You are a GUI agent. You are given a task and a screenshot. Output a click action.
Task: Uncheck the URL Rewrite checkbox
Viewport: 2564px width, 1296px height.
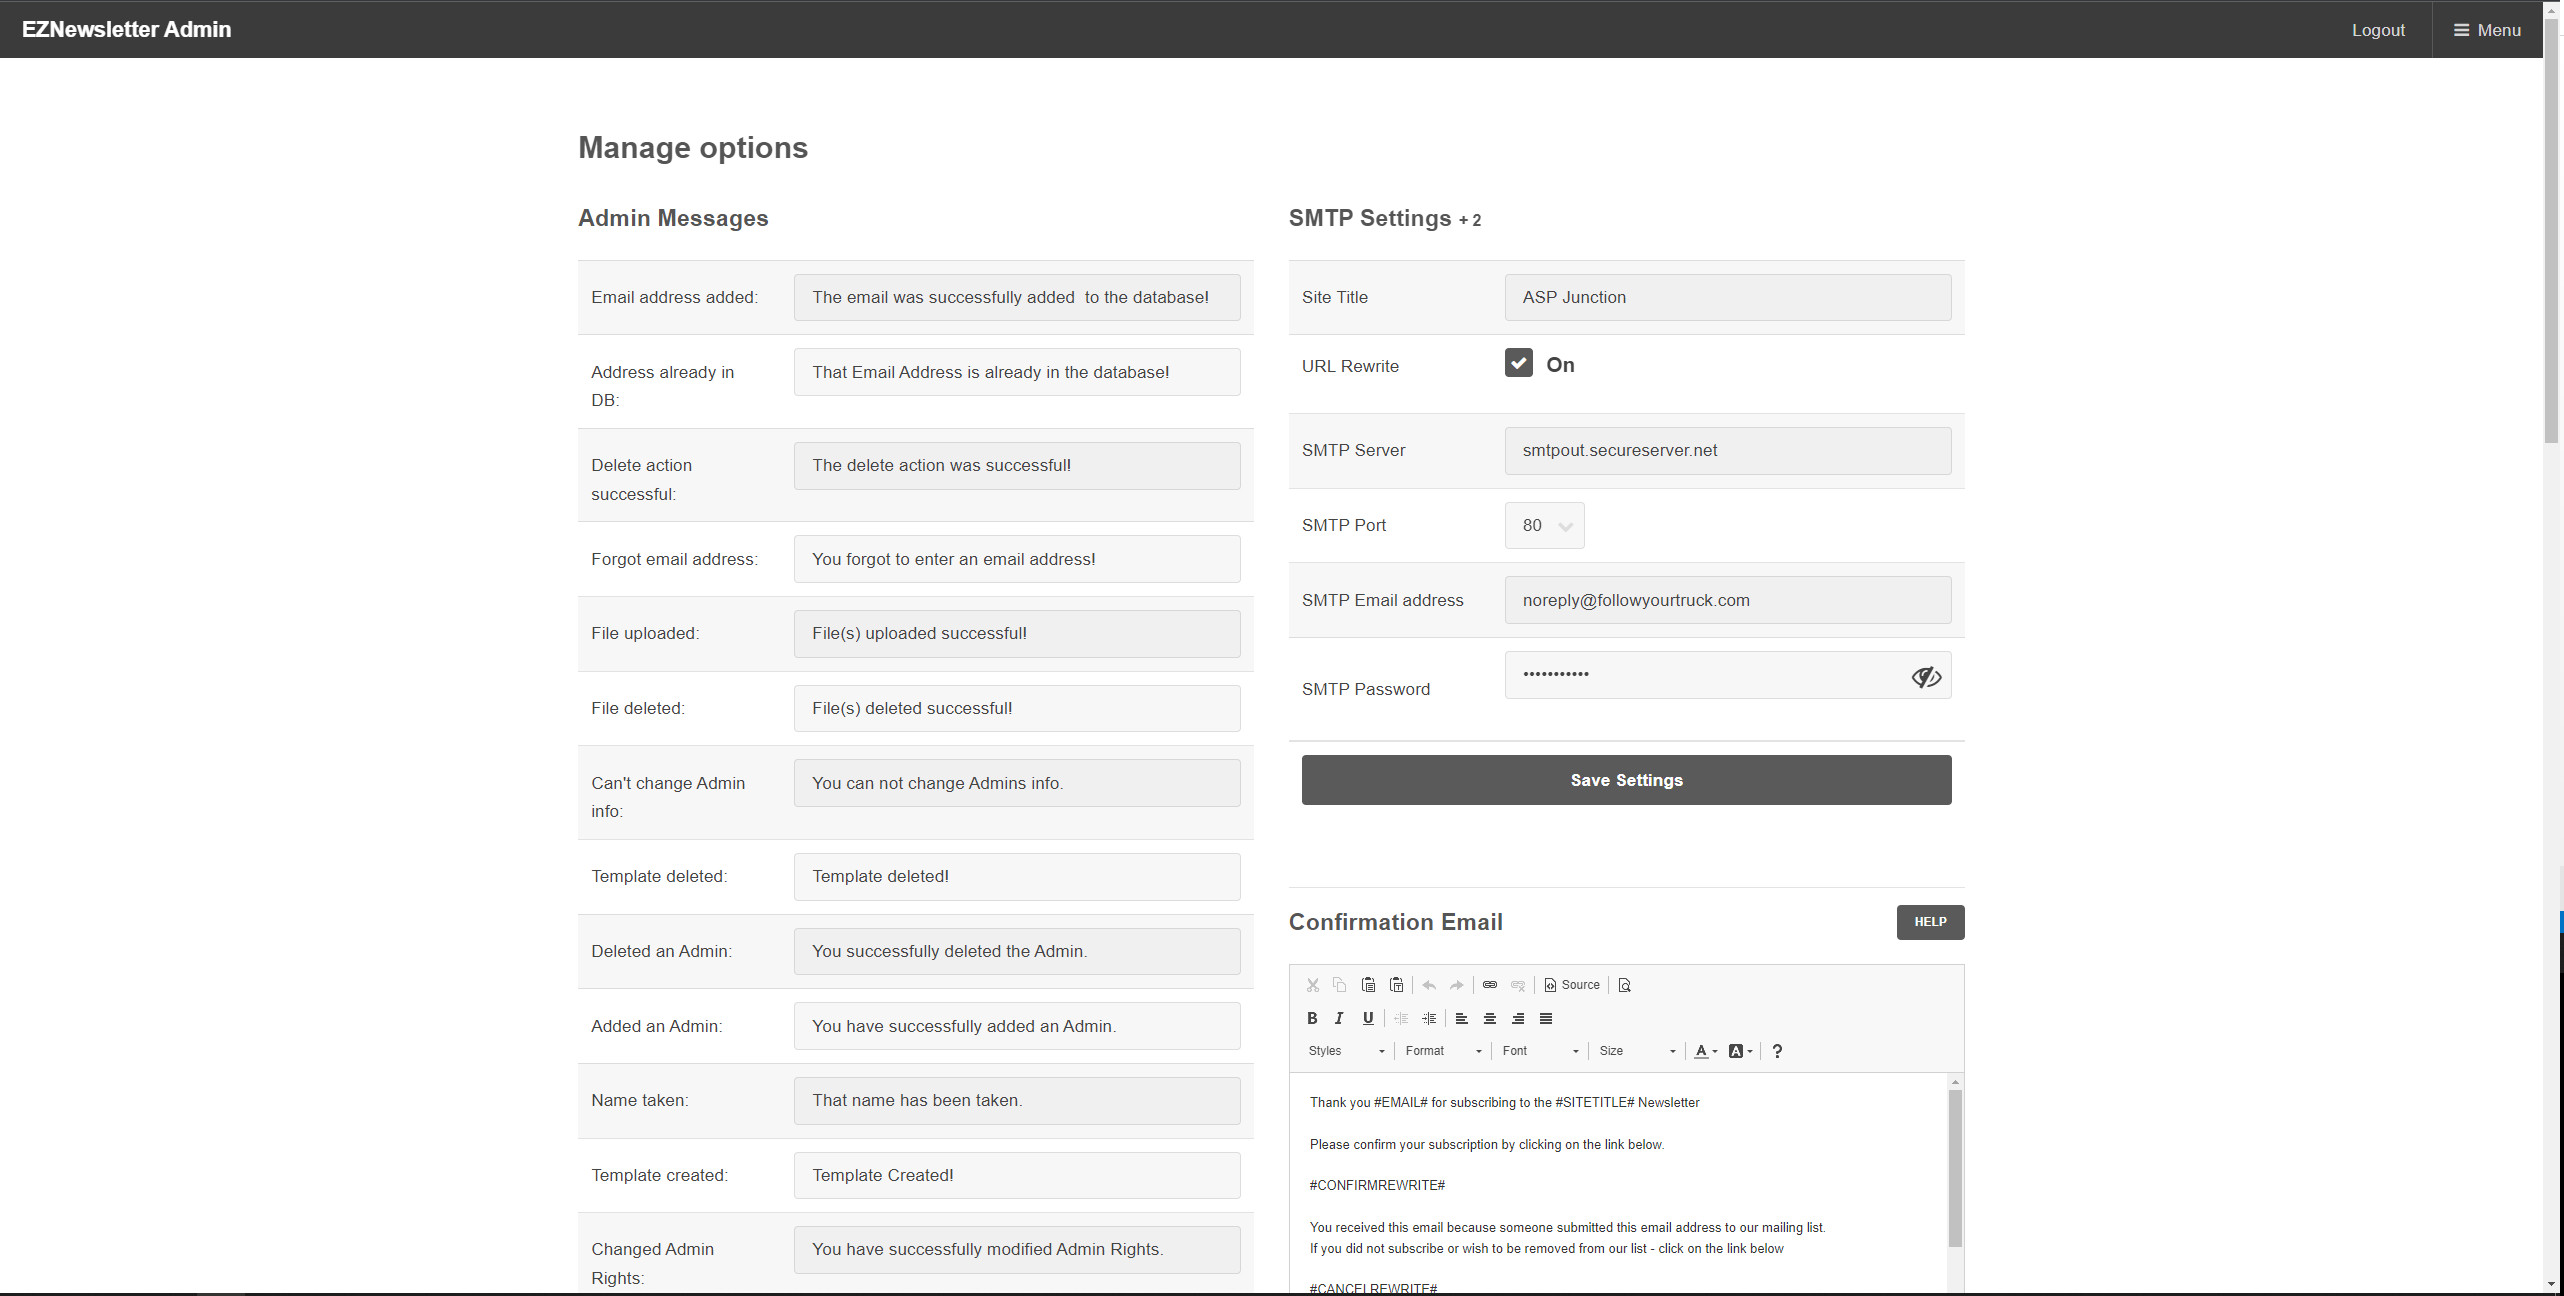1518,363
